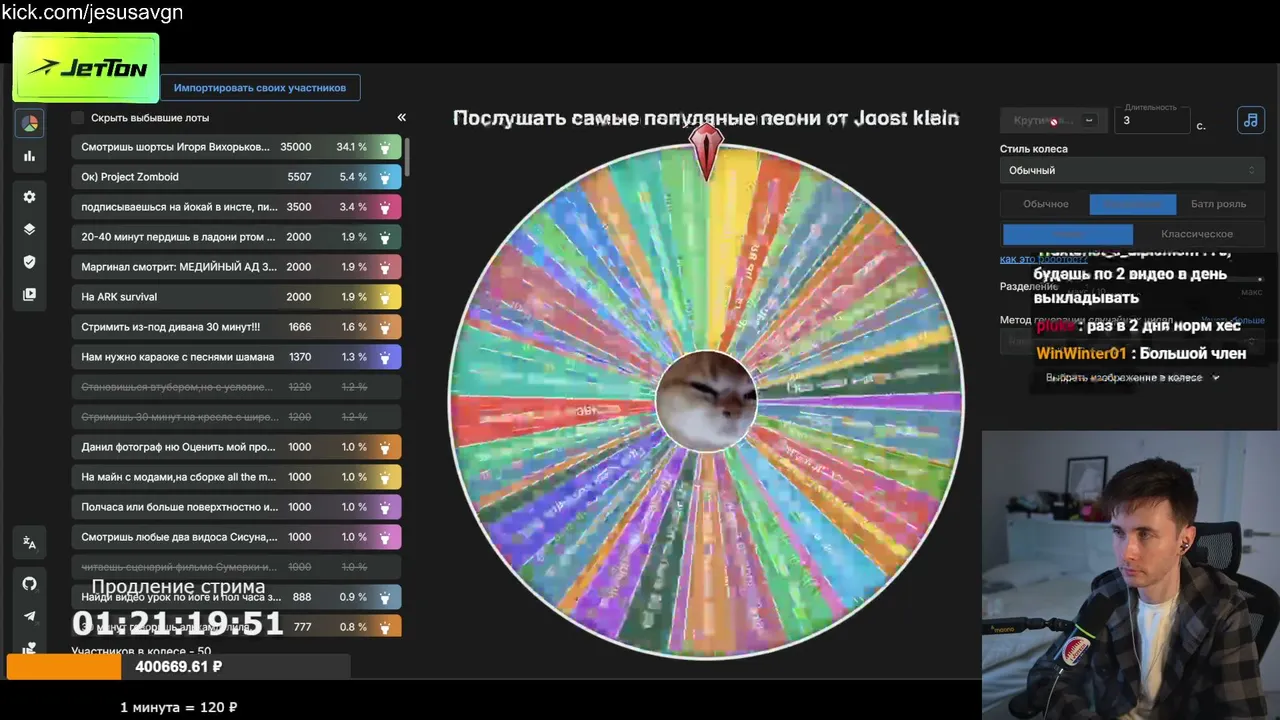Click the 34.1 % chance value
The width and height of the screenshot is (1280, 720).
tap(351, 147)
